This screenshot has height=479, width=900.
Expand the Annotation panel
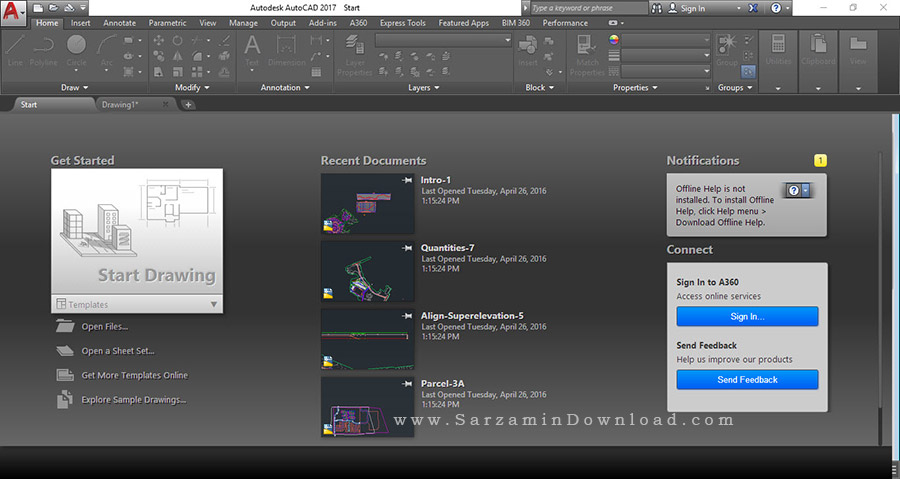285,88
